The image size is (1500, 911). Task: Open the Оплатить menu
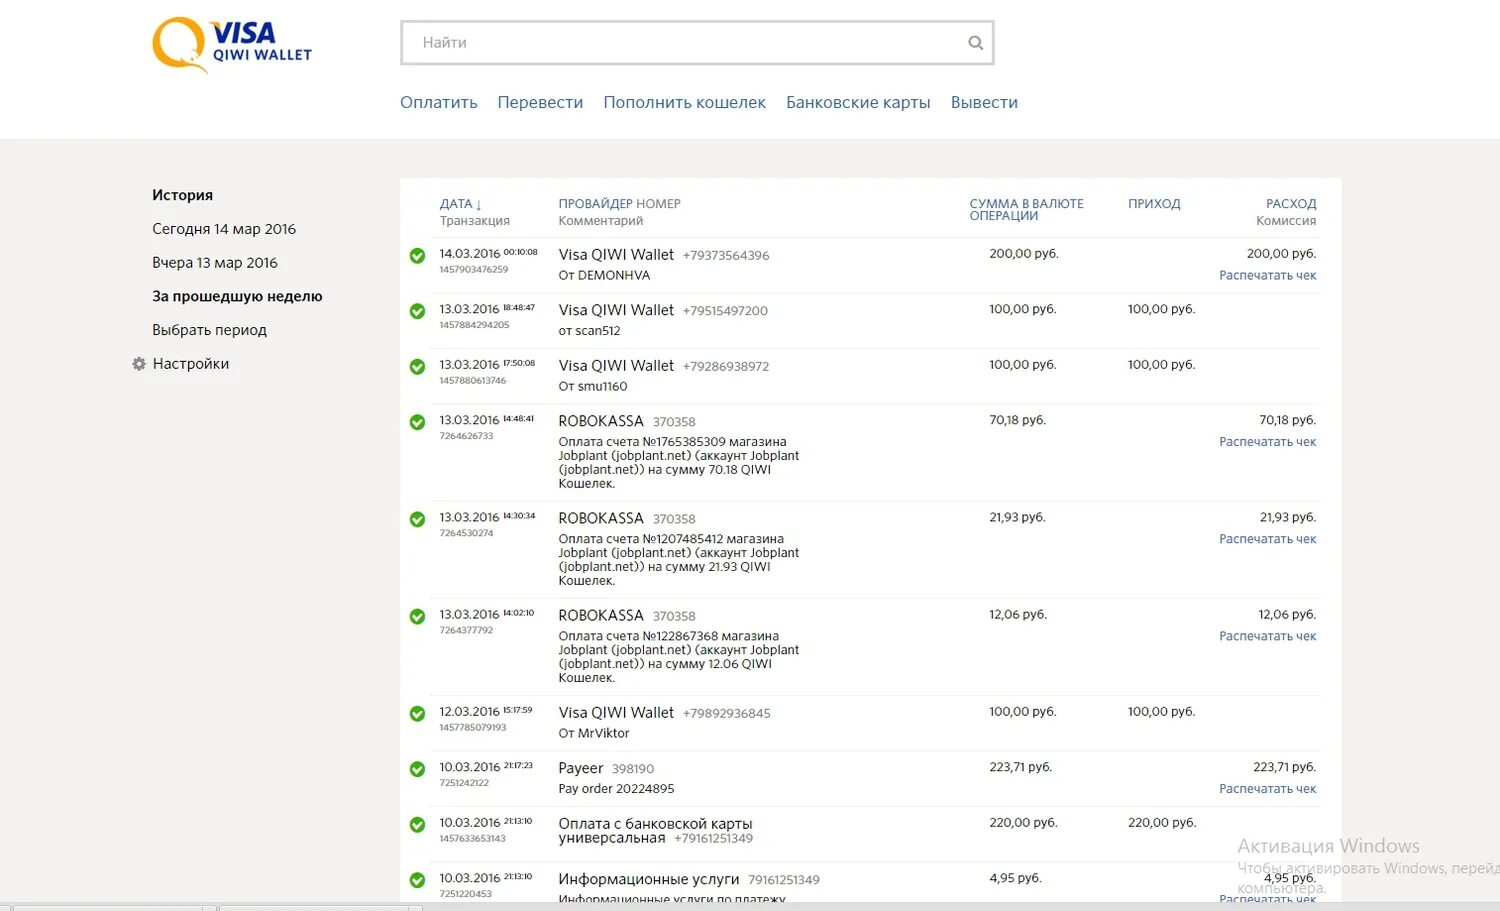[439, 102]
